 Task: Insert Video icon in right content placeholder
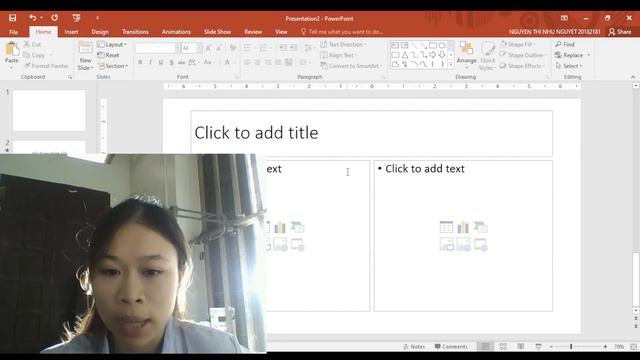point(480,244)
